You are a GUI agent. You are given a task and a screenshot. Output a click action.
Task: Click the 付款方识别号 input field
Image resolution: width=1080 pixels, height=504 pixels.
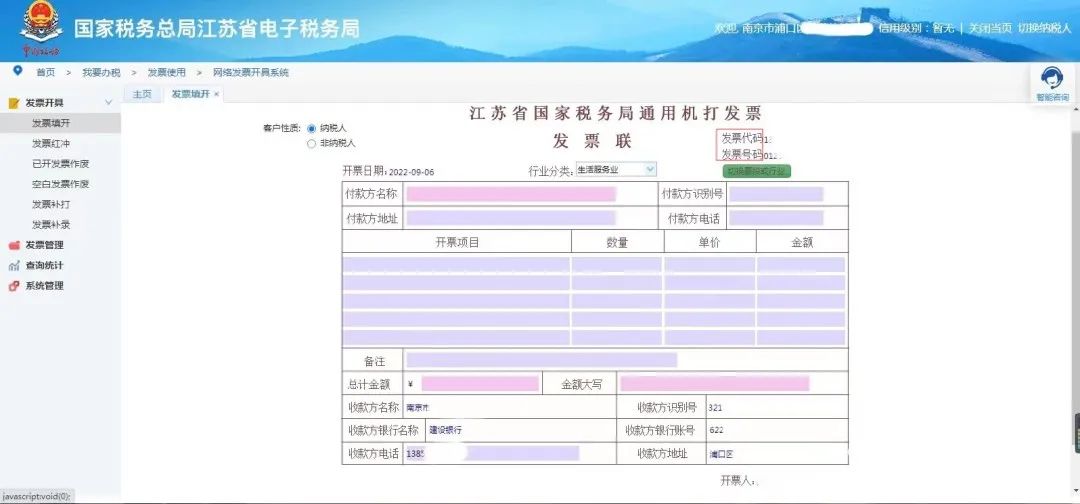click(776, 194)
